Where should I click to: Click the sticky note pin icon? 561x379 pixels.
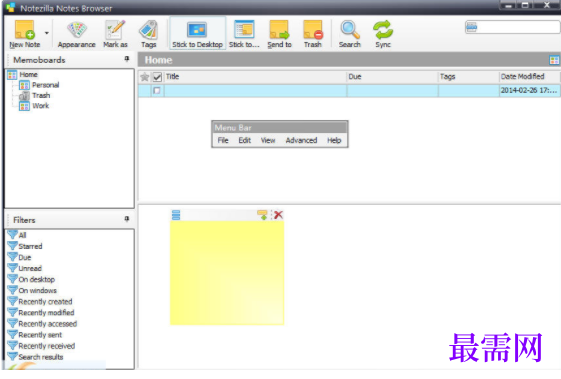[x=262, y=215]
